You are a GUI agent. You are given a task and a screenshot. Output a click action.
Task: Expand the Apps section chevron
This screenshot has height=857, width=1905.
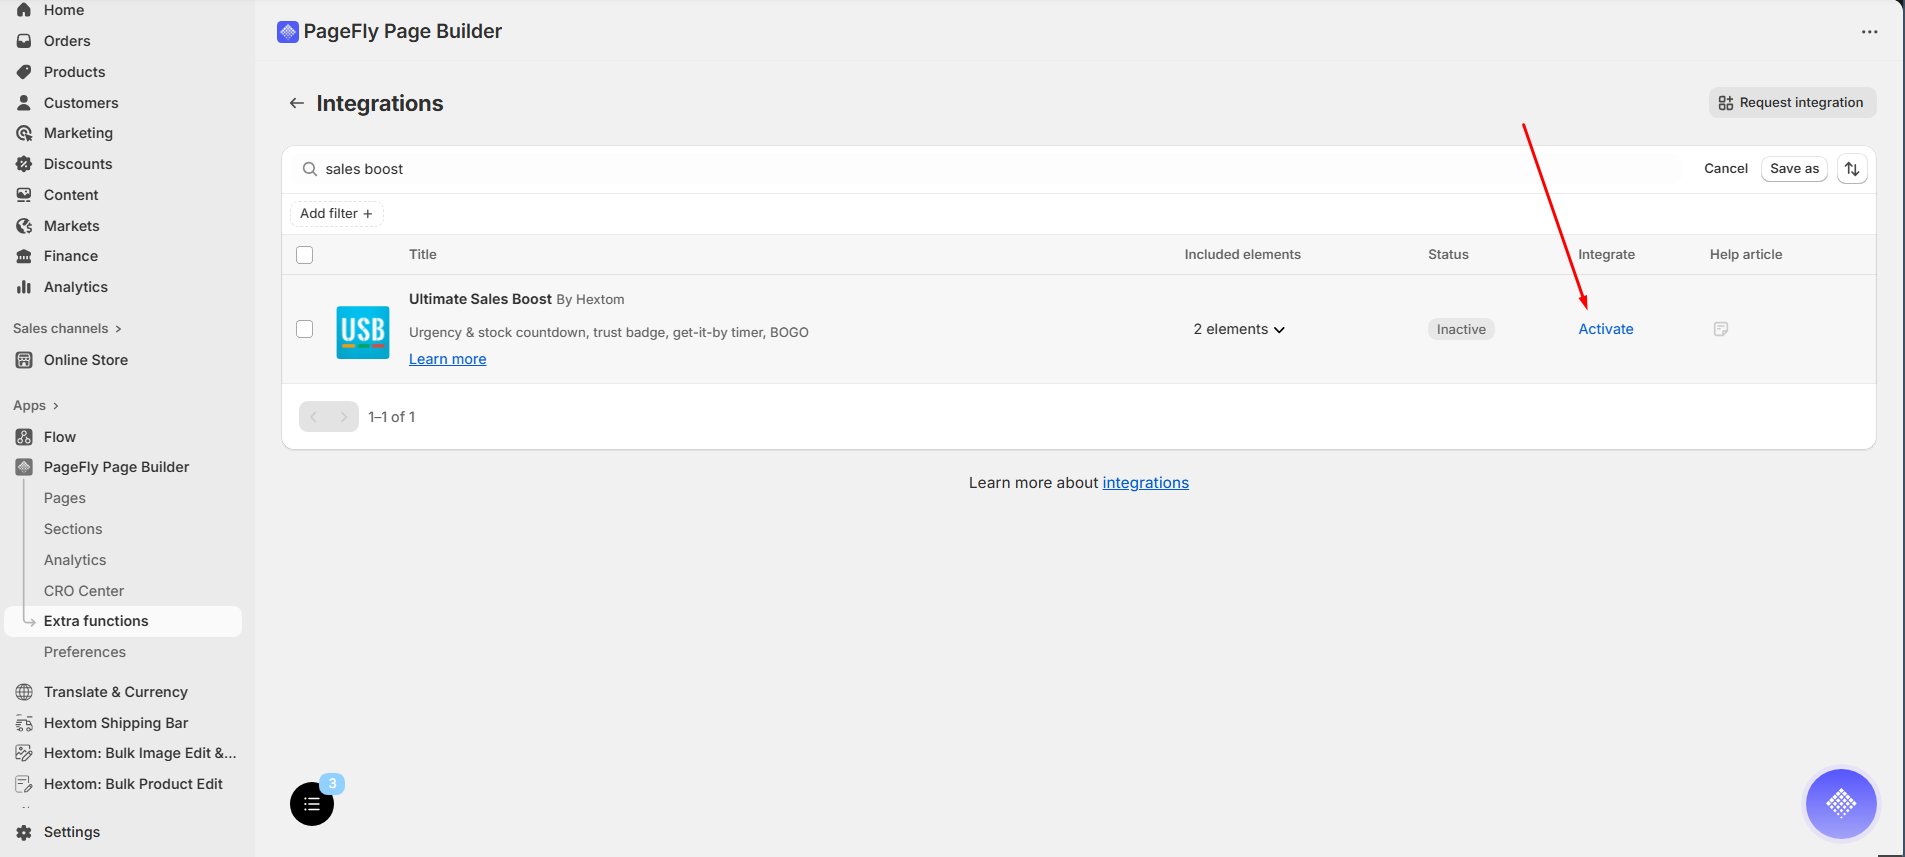(x=55, y=406)
